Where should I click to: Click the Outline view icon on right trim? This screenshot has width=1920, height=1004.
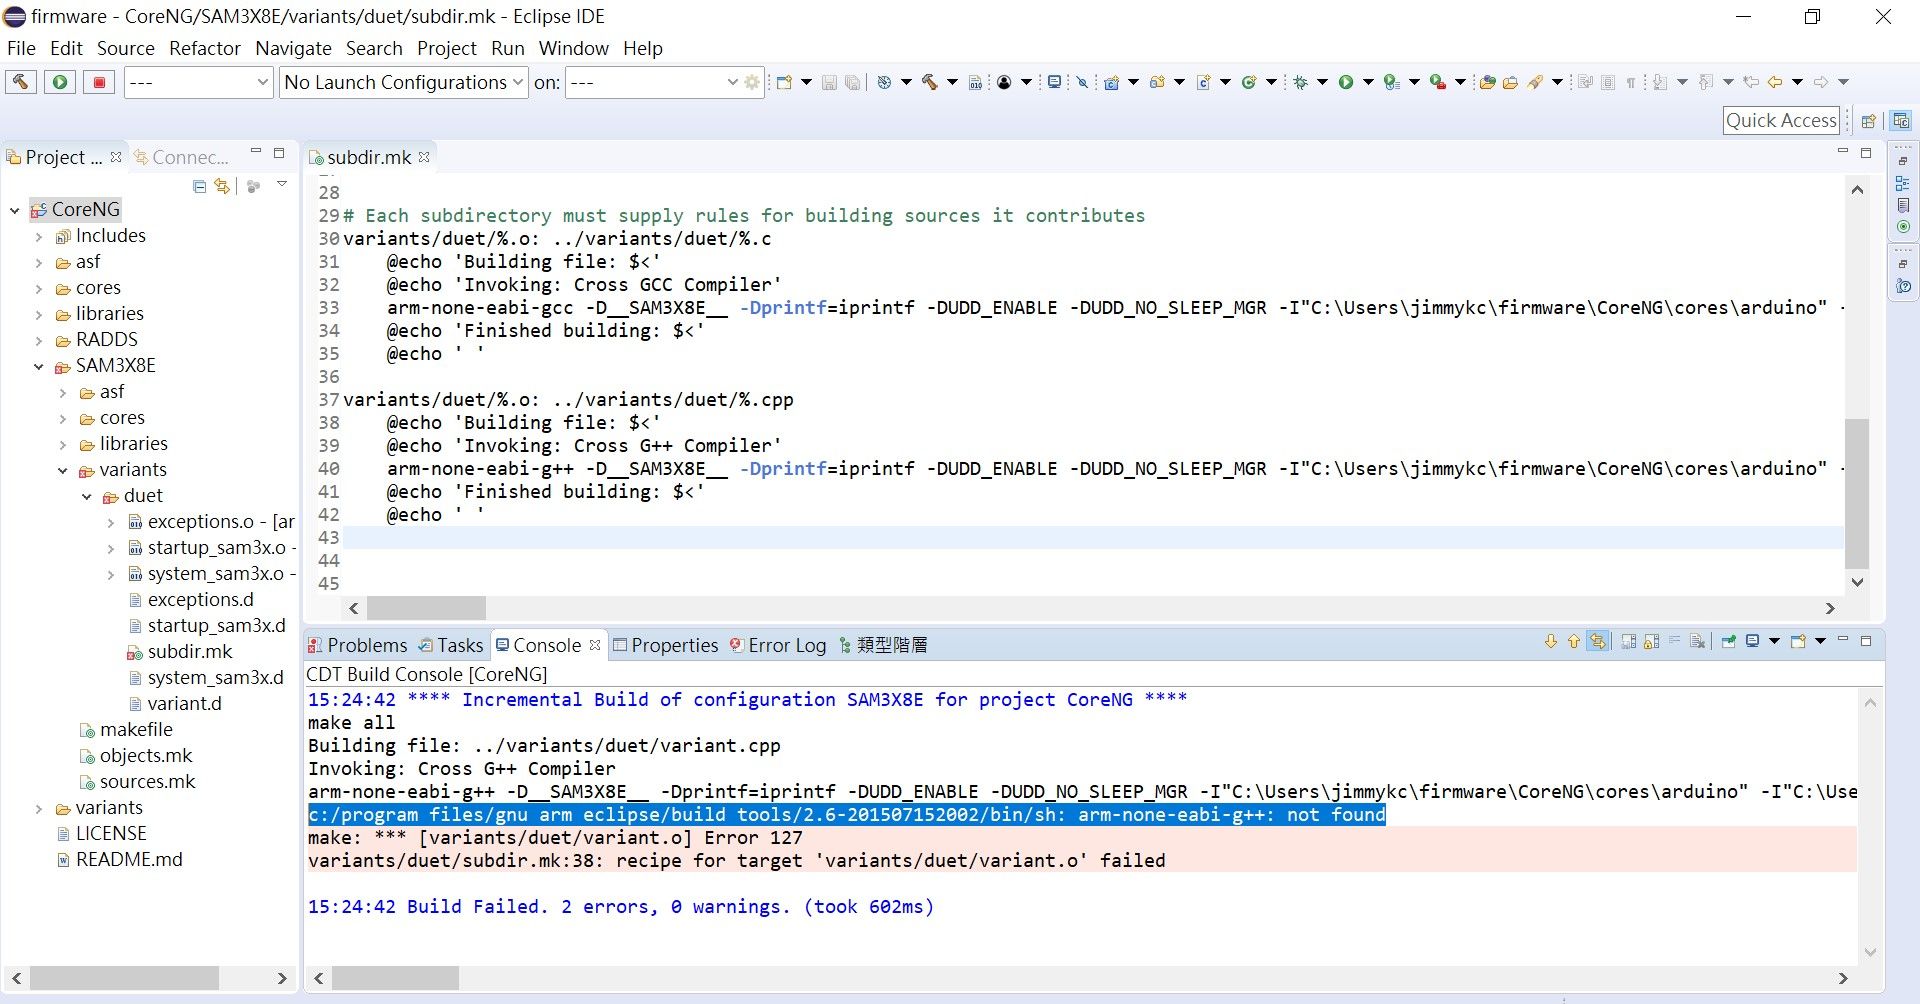pos(1902,183)
